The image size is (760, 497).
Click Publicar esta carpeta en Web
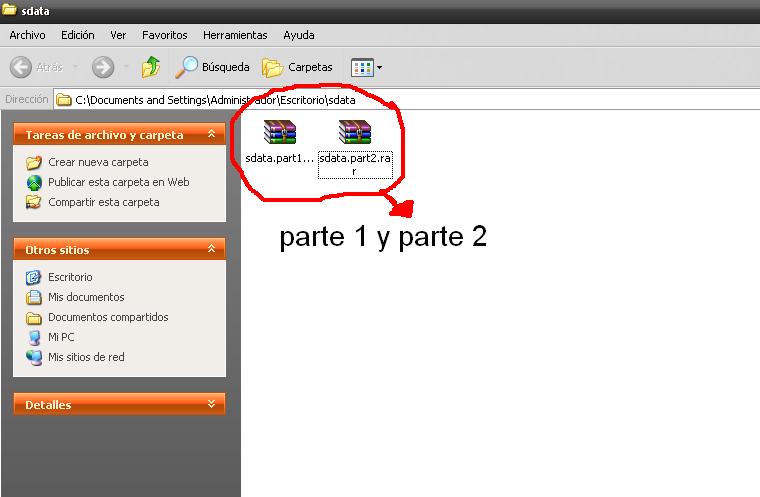tap(119, 182)
